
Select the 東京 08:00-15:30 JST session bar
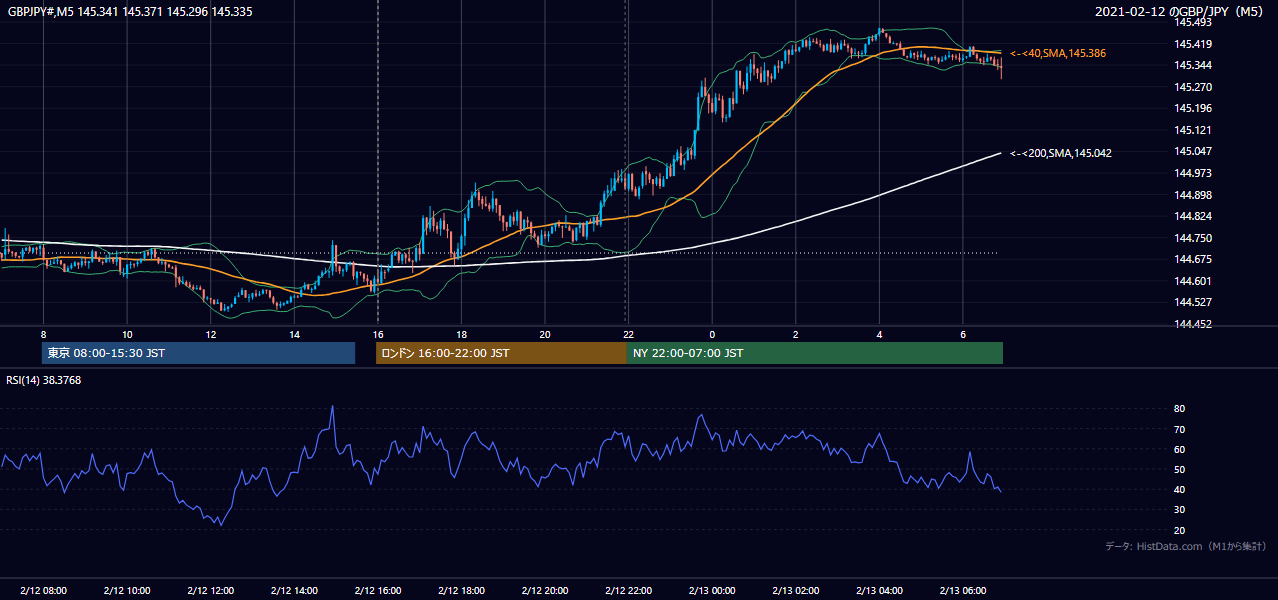pos(198,353)
